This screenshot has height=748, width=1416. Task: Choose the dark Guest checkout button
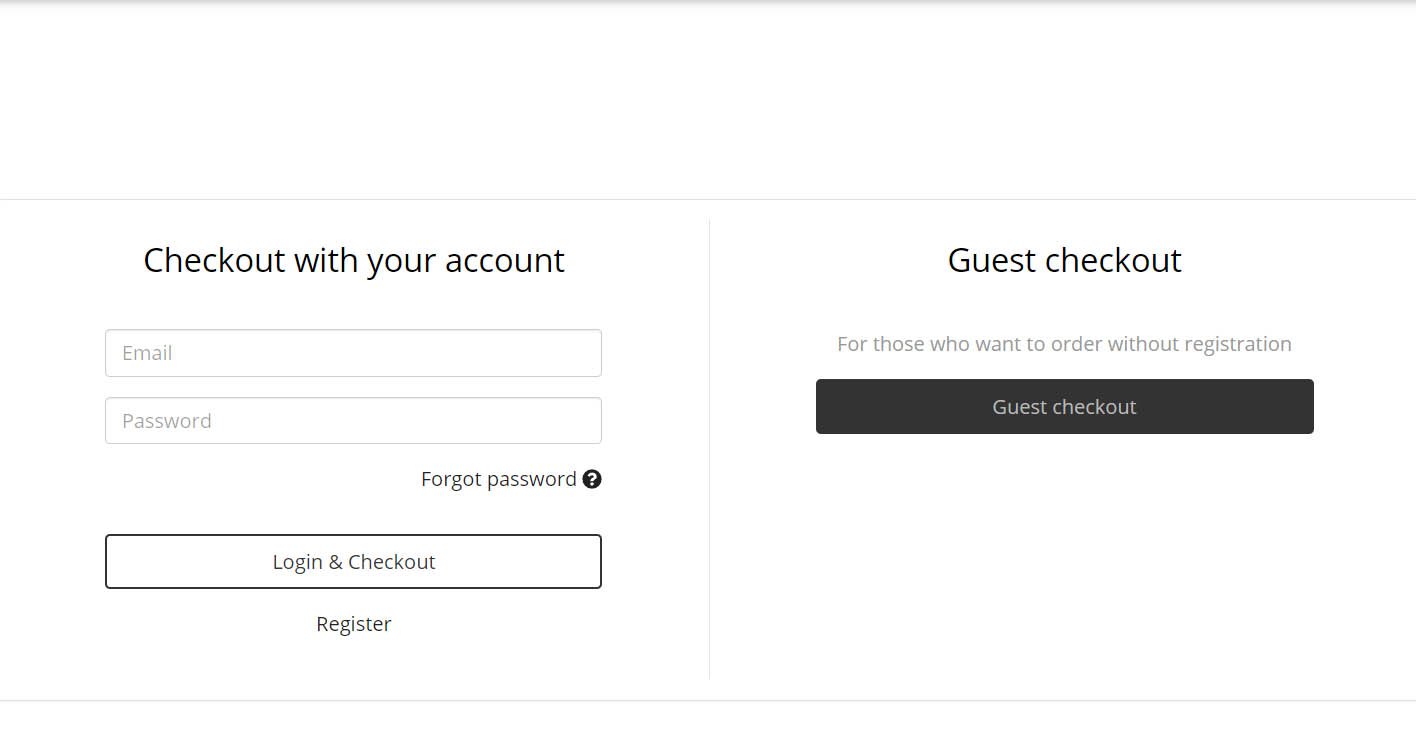pyautogui.click(x=1065, y=407)
